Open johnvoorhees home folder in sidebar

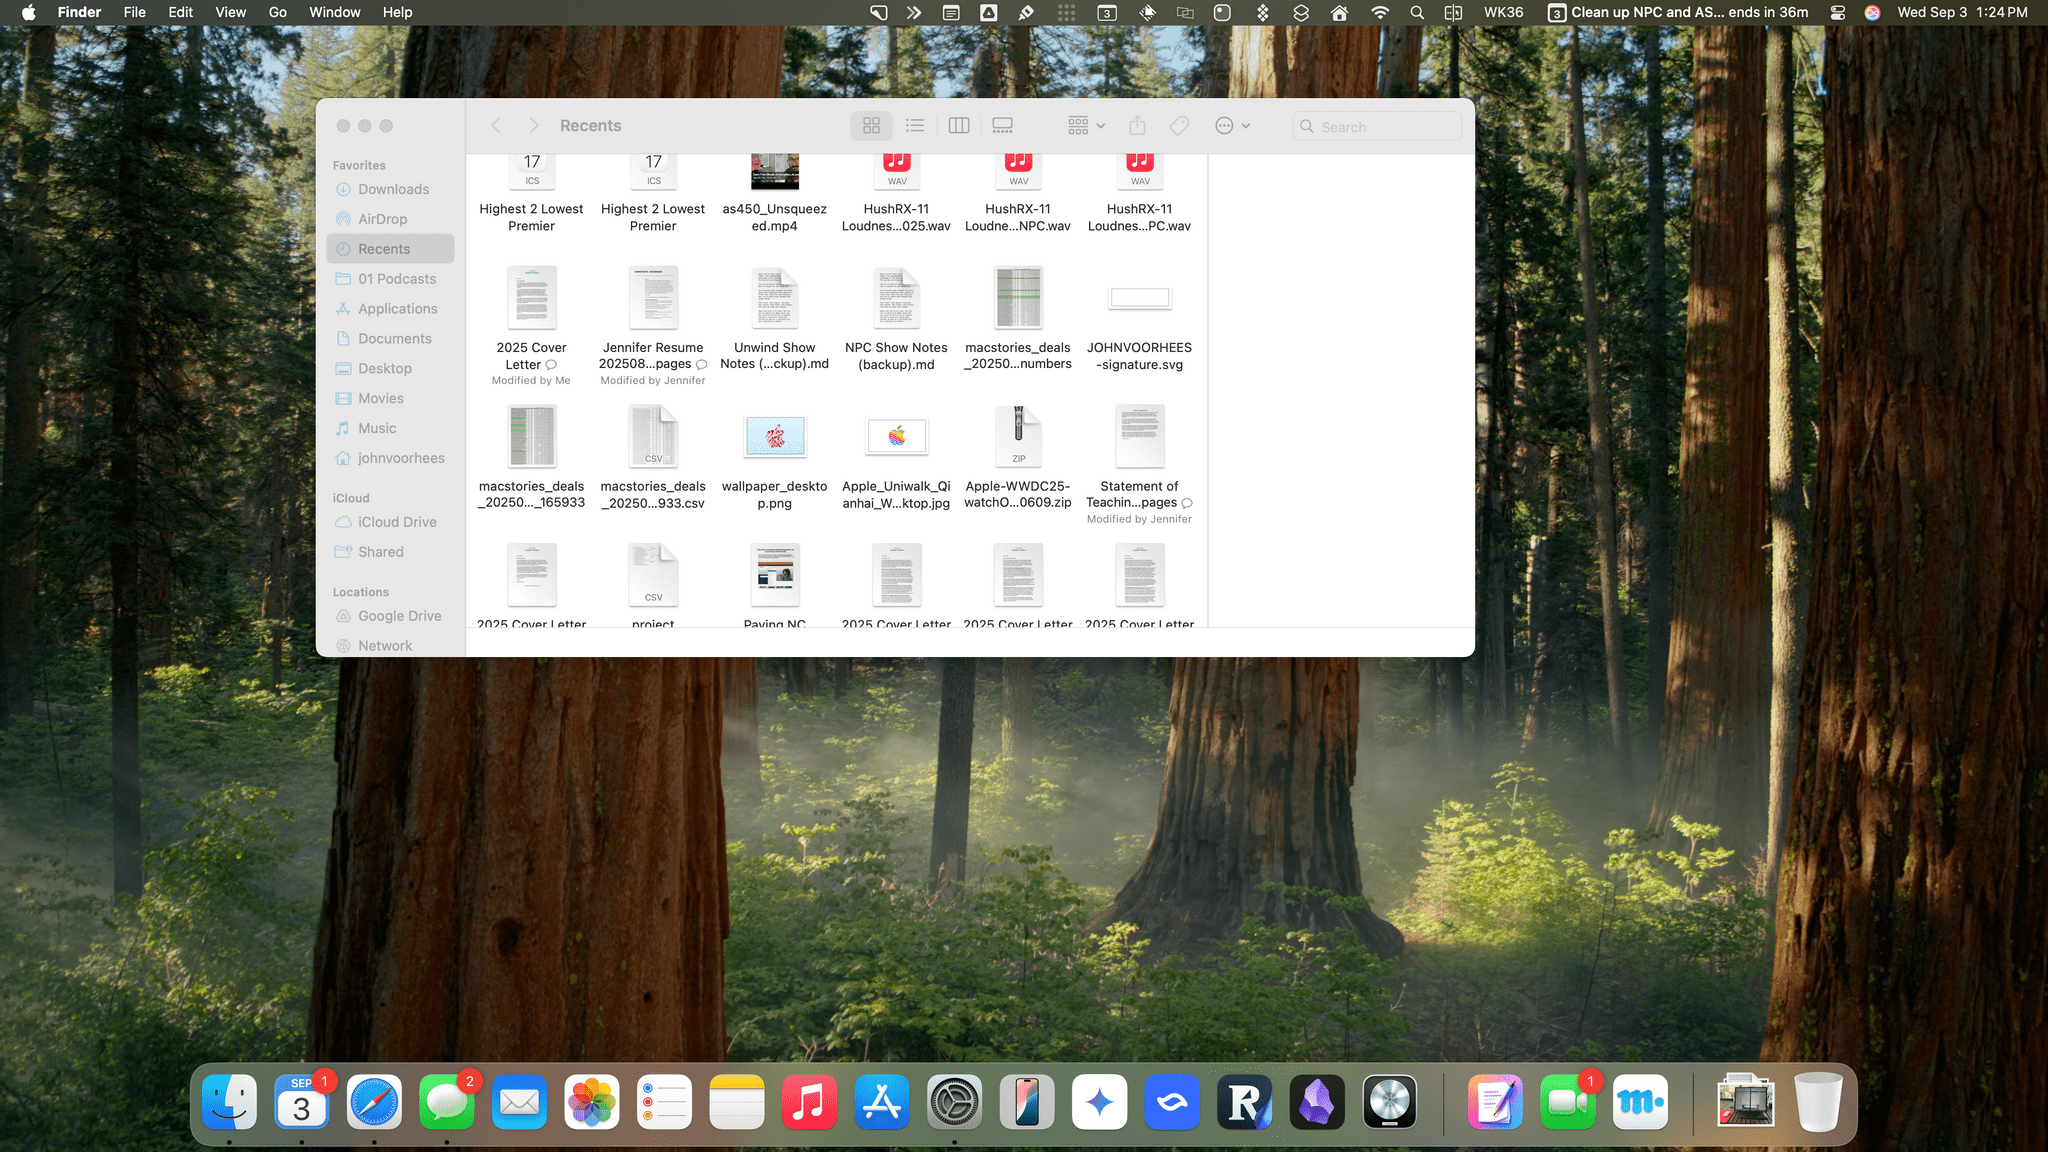(x=390, y=458)
